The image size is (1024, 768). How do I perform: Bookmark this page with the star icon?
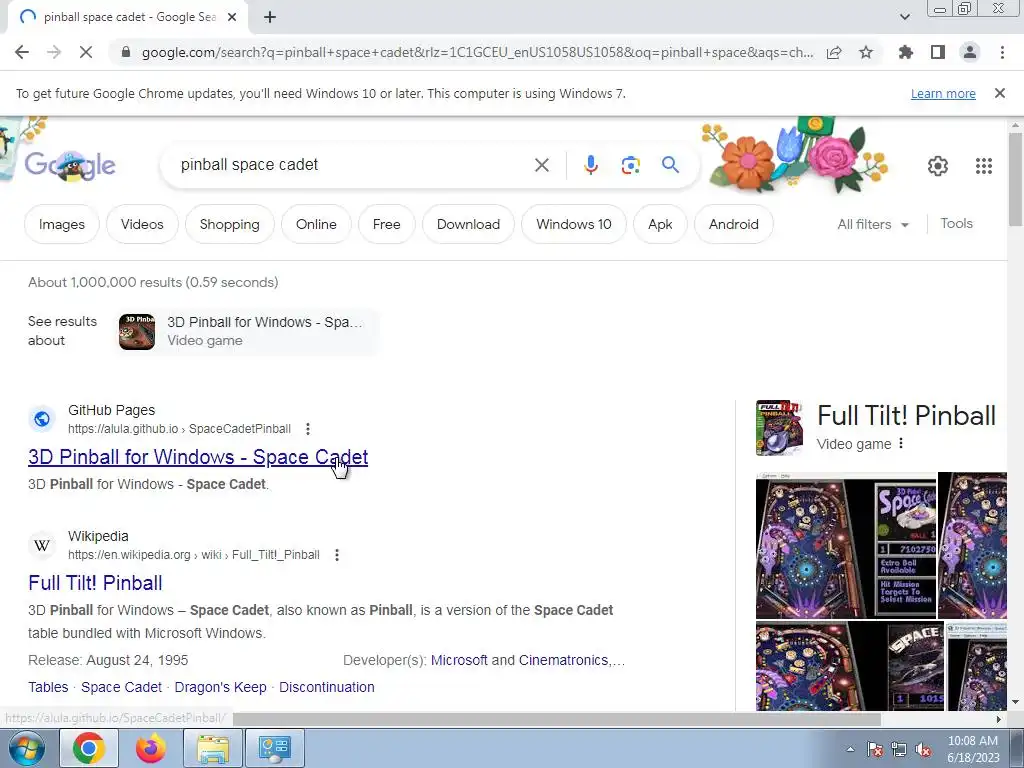[866, 52]
